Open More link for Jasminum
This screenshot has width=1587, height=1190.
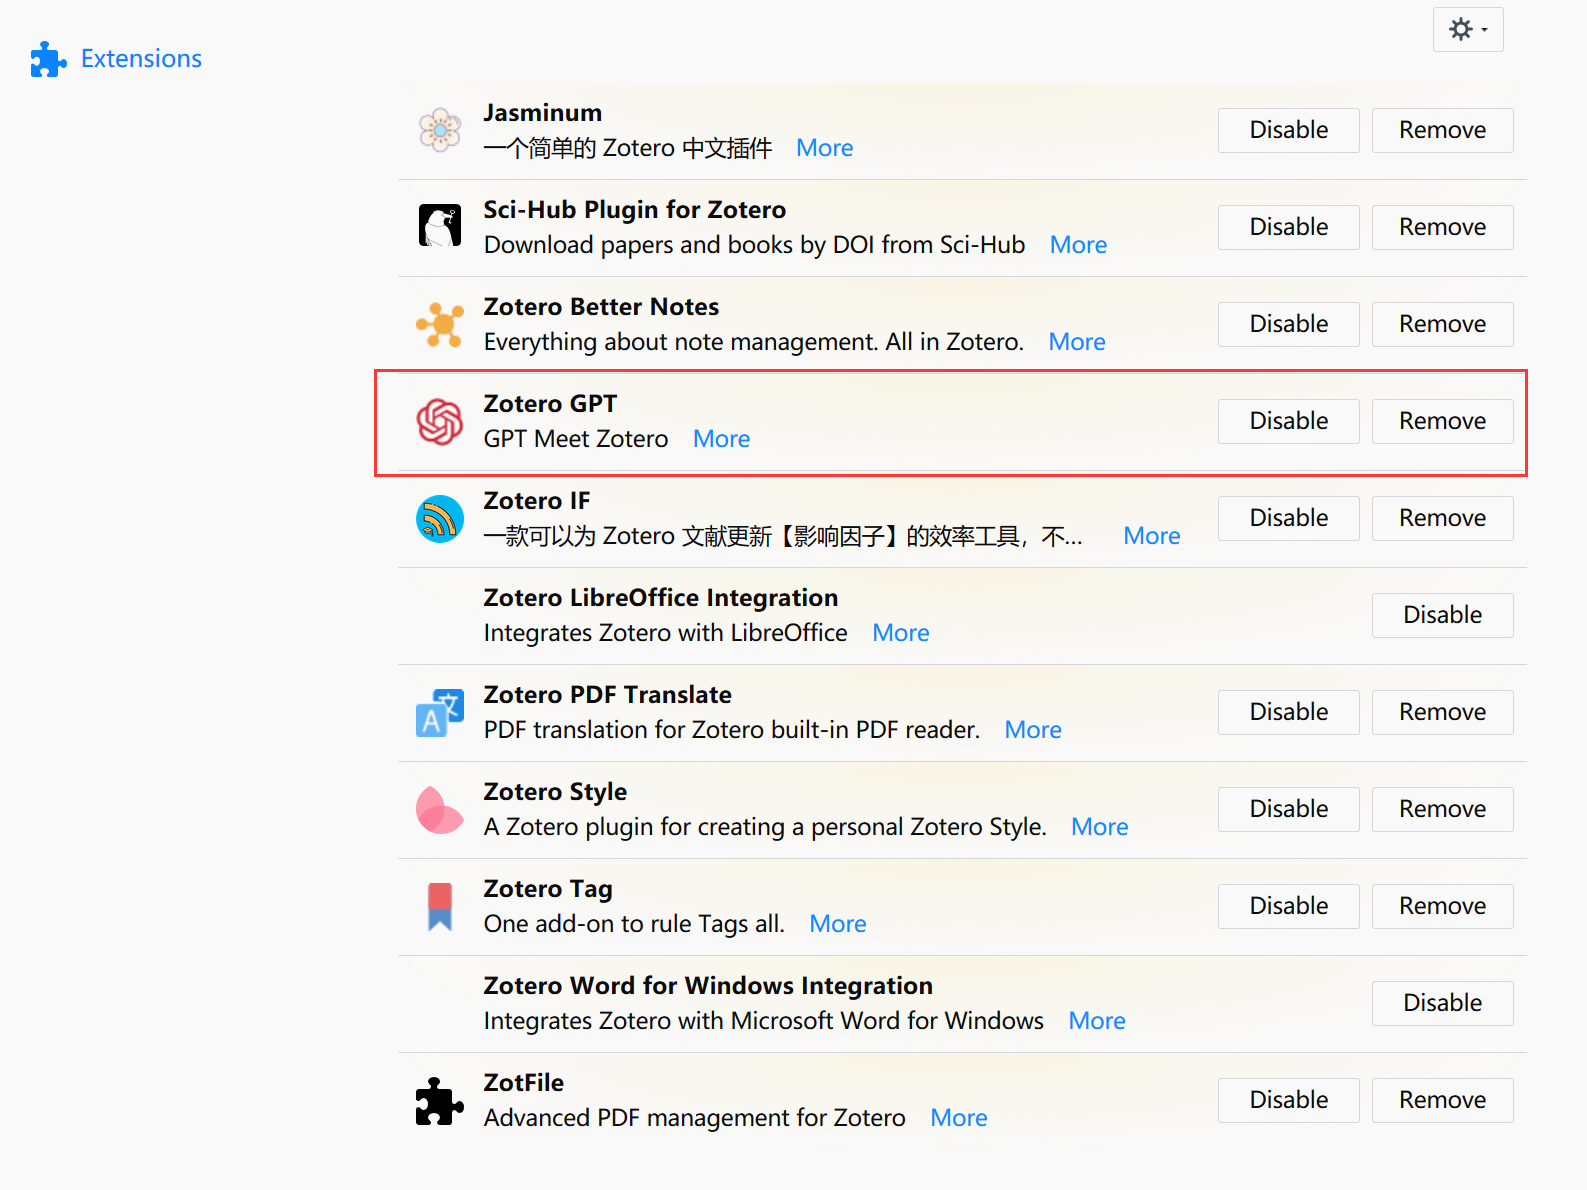coord(825,148)
